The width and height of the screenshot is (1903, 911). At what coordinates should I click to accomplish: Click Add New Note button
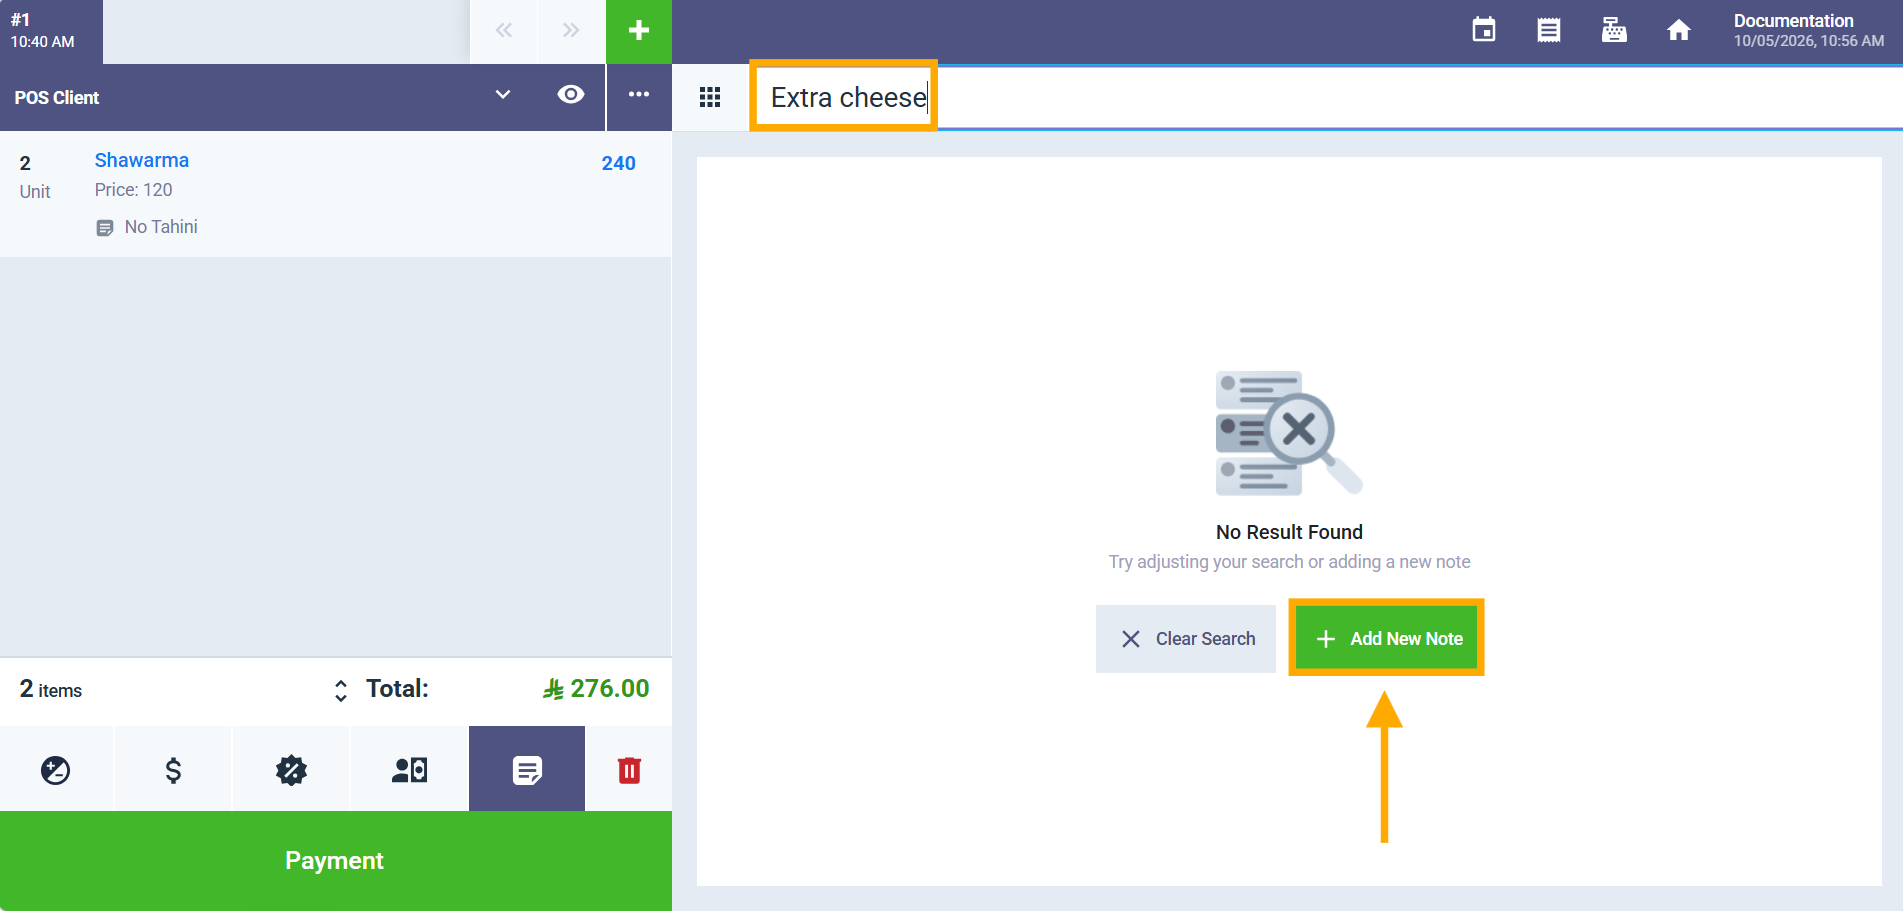pyautogui.click(x=1387, y=639)
